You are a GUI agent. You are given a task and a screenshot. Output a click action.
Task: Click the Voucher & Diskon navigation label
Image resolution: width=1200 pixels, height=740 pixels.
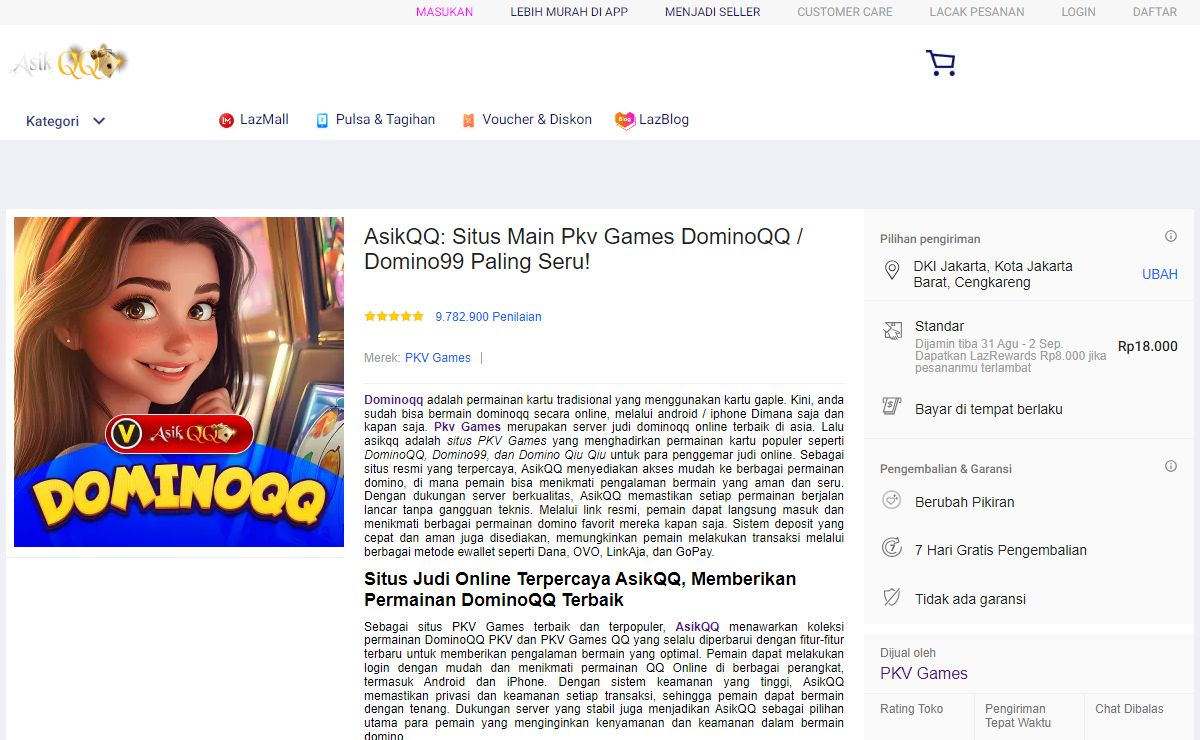coord(537,119)
